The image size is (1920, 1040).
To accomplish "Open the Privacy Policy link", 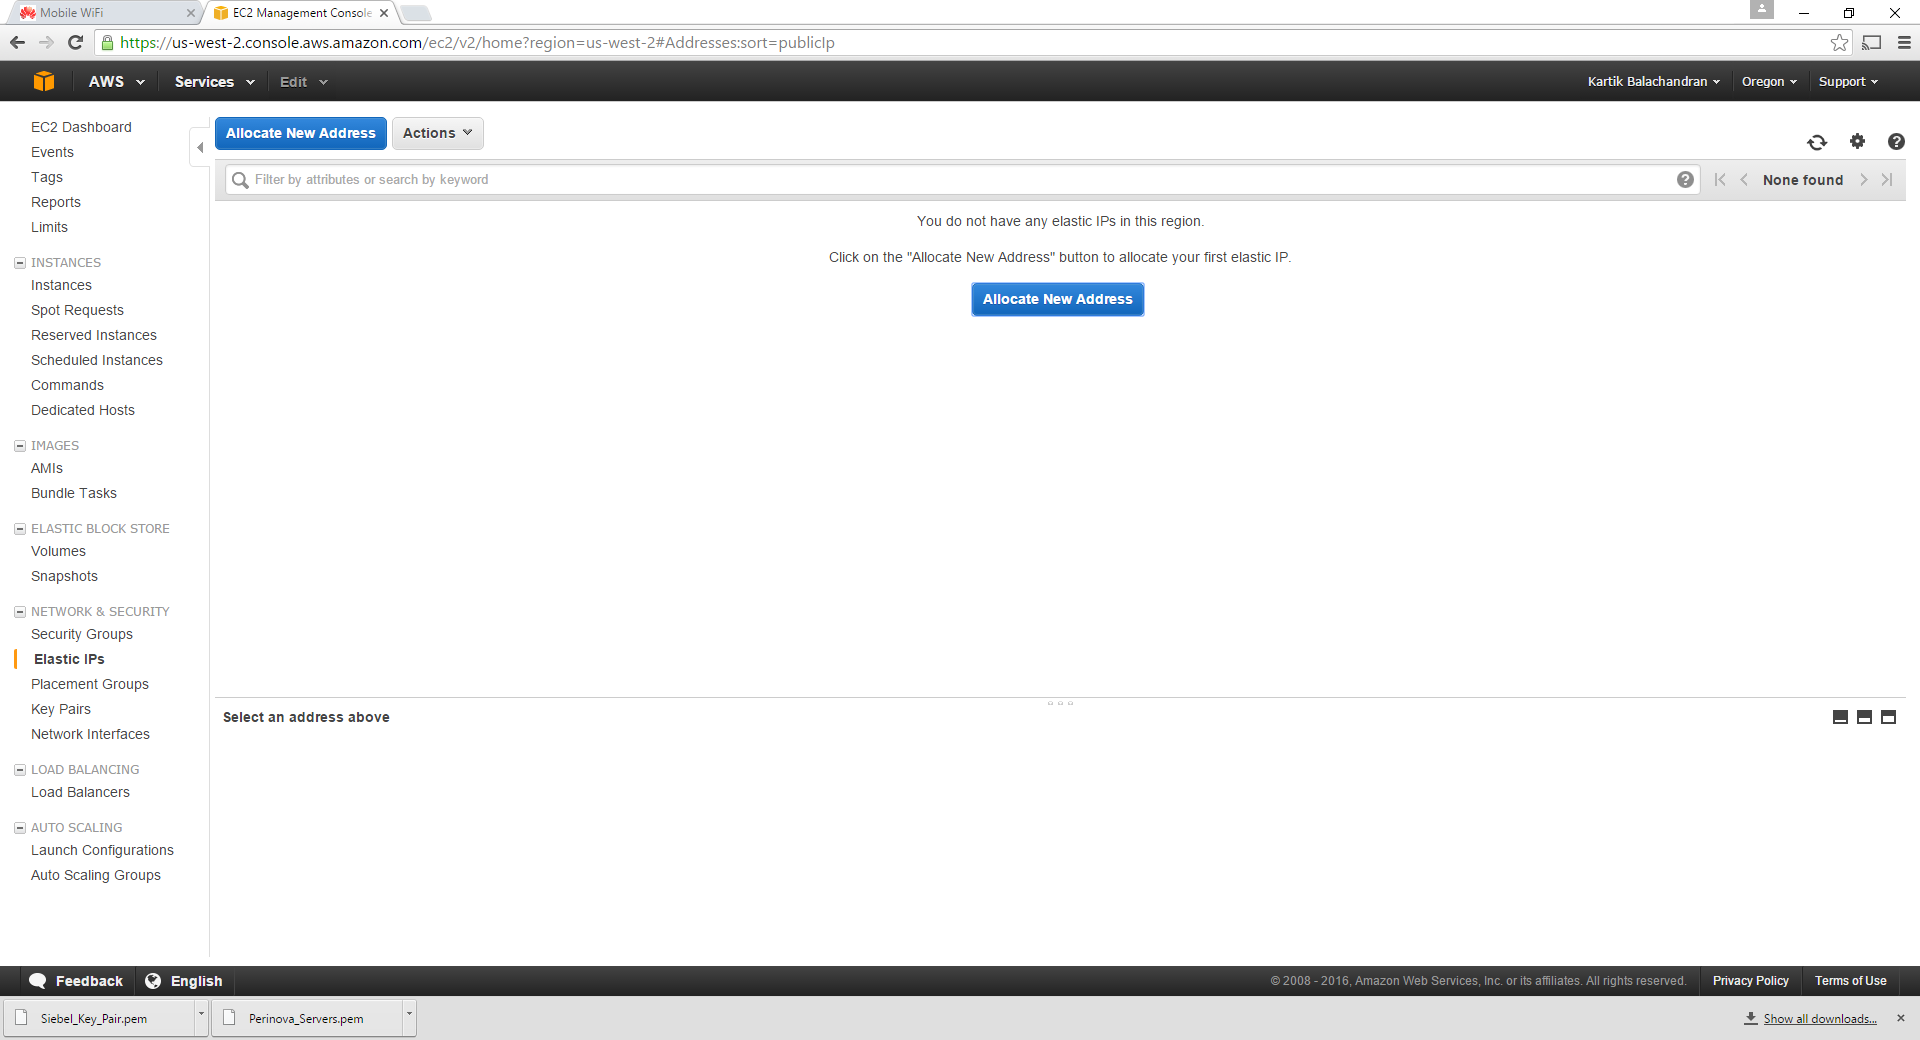I will (1751, 981).
